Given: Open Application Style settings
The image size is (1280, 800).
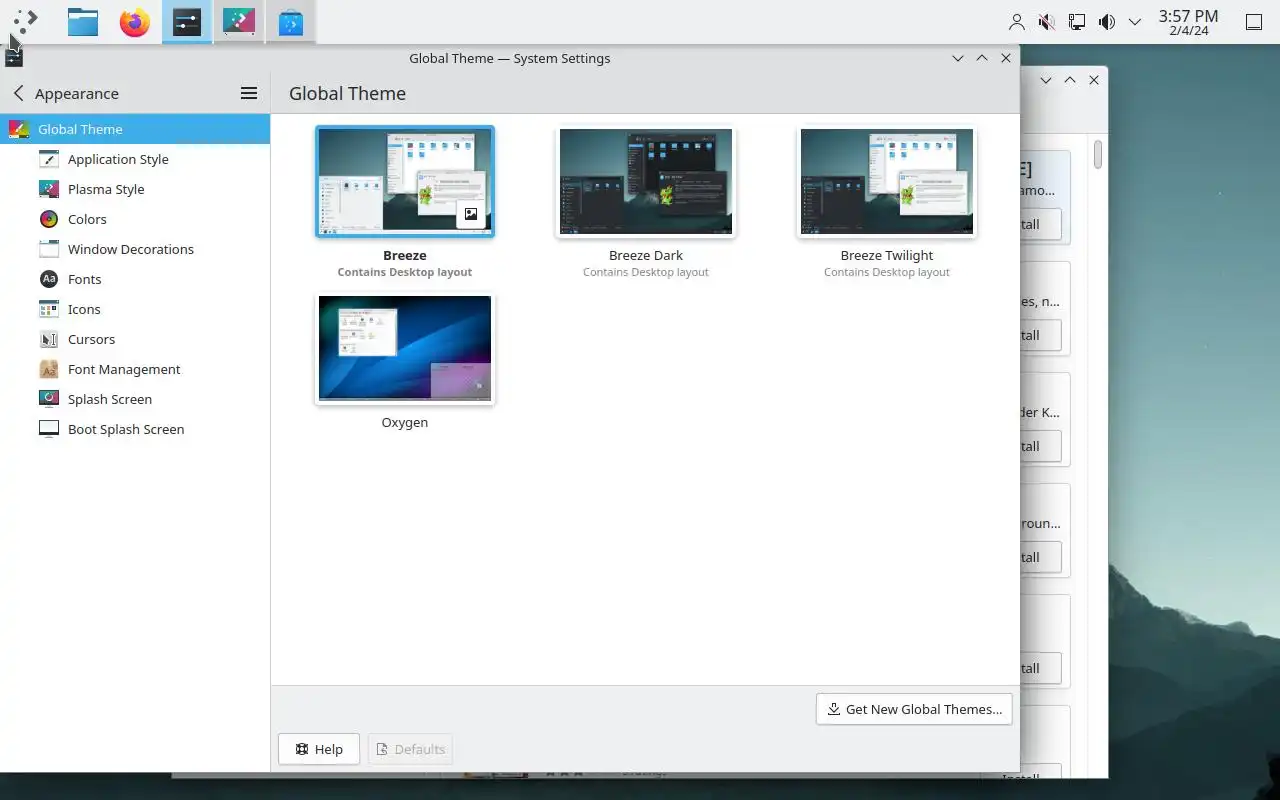Looking at the screenshot, I should coord(135,159).
